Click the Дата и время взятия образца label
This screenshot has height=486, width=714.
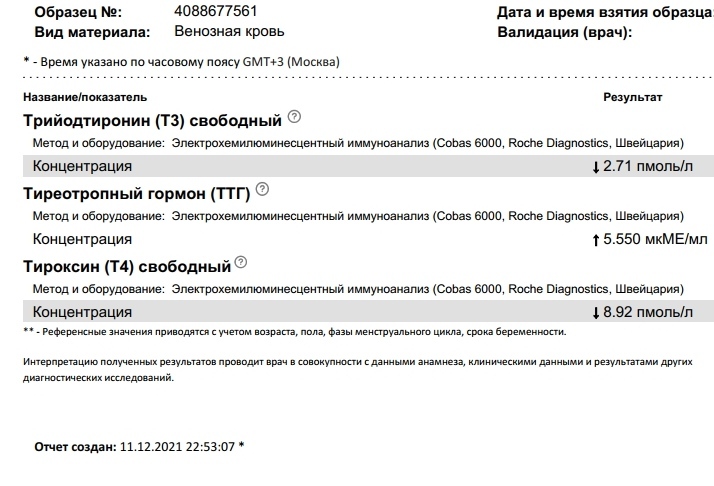605,12
